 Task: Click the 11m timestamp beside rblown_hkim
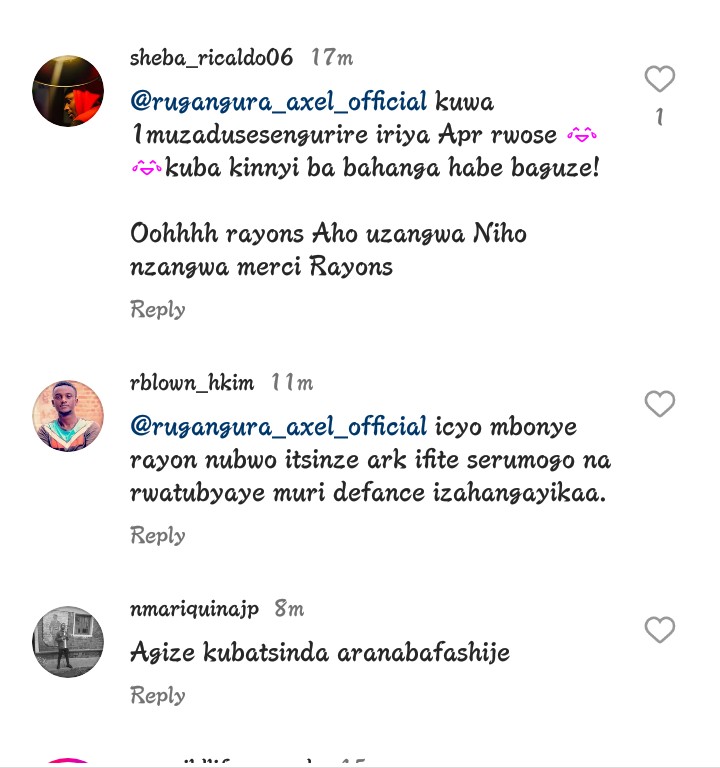(x=292, y=383)
